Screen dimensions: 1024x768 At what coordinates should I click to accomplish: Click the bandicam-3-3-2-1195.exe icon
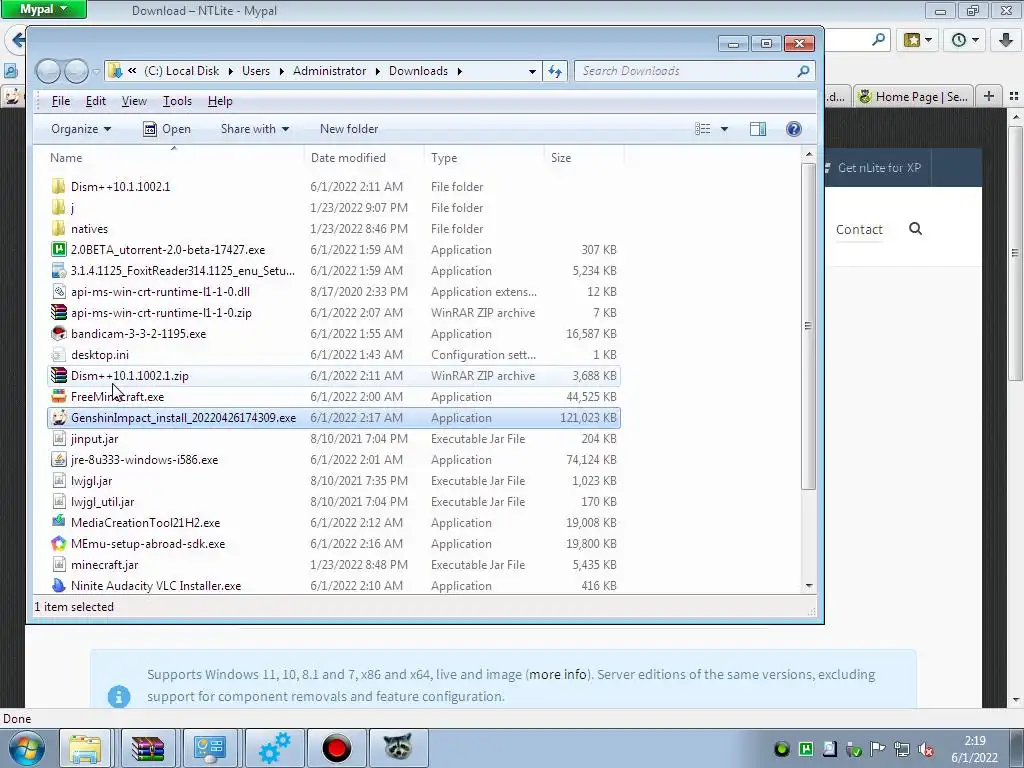[x=59, y=334]
